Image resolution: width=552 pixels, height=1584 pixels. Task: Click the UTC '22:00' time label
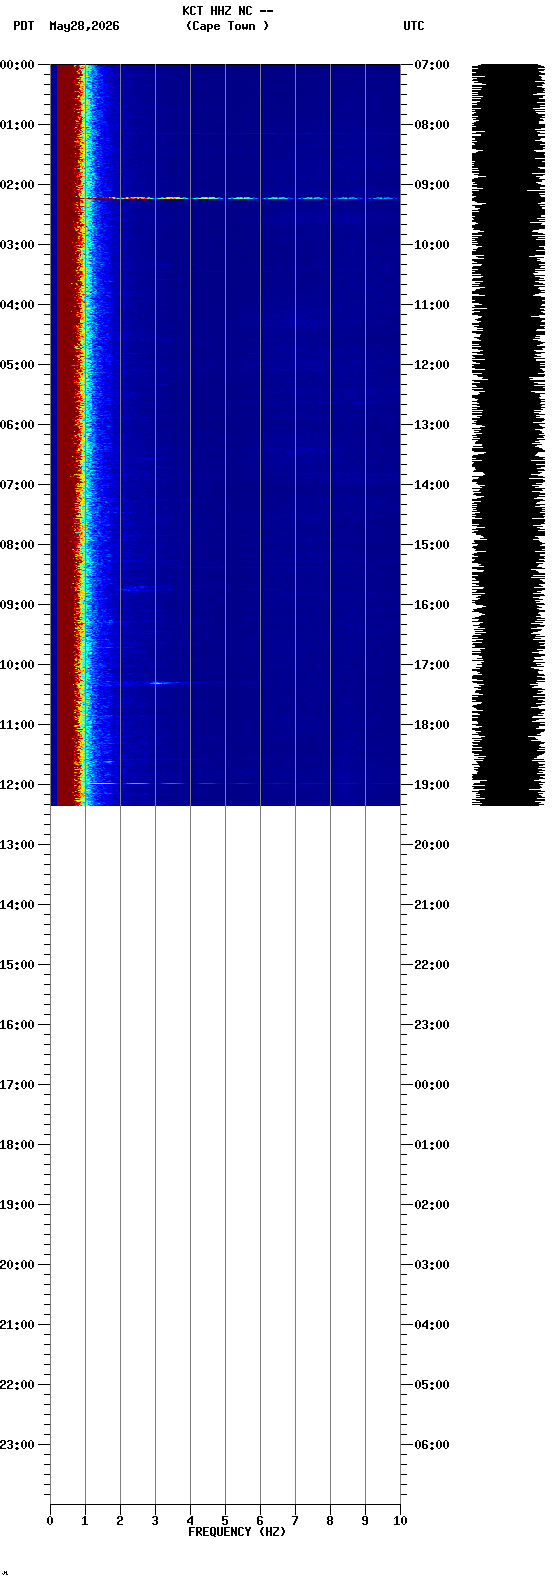tap(432, 965)
